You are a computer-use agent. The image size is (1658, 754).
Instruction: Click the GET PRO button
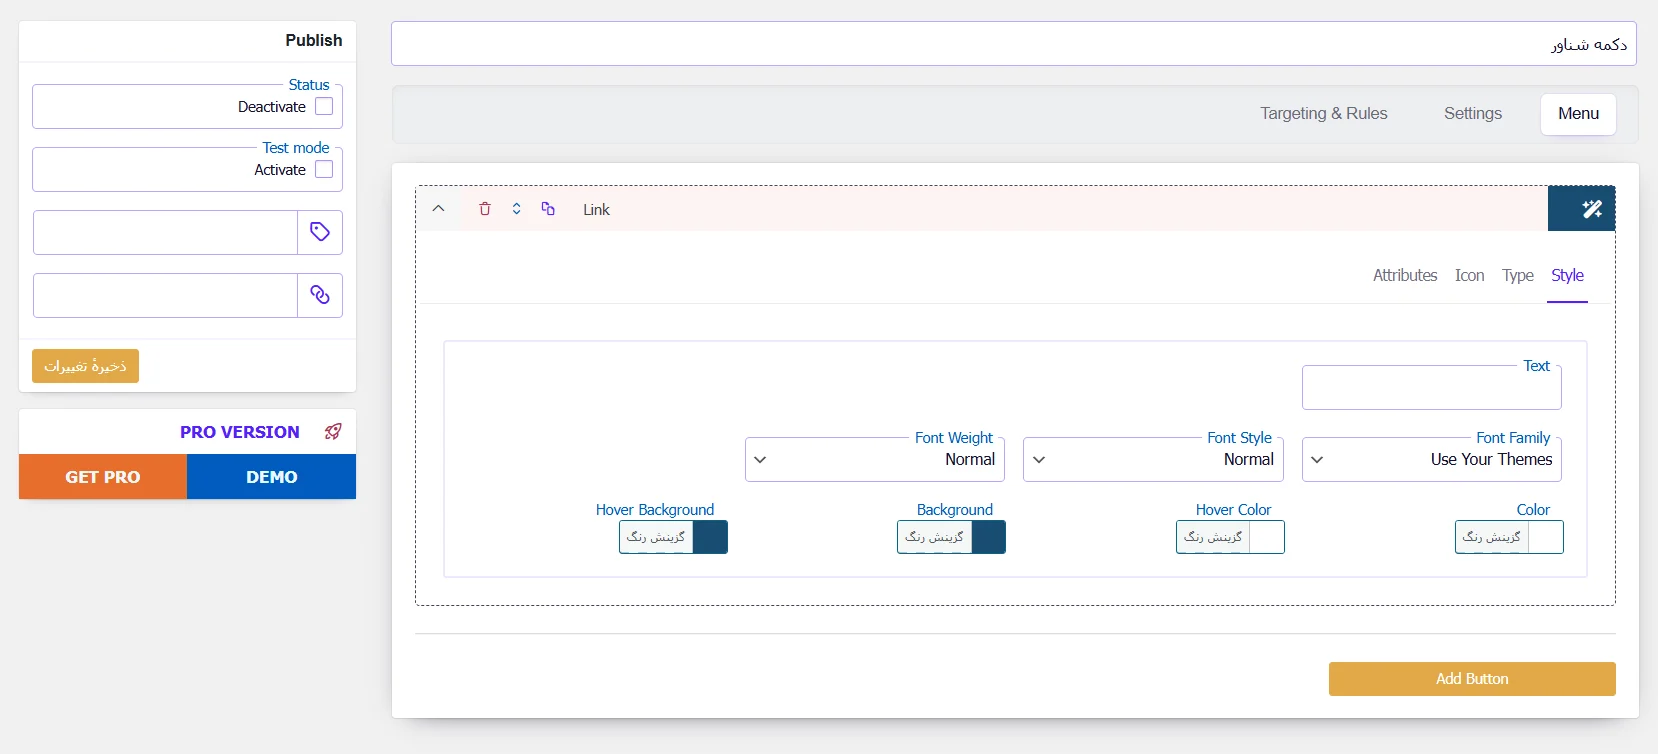tap(103, 477)
